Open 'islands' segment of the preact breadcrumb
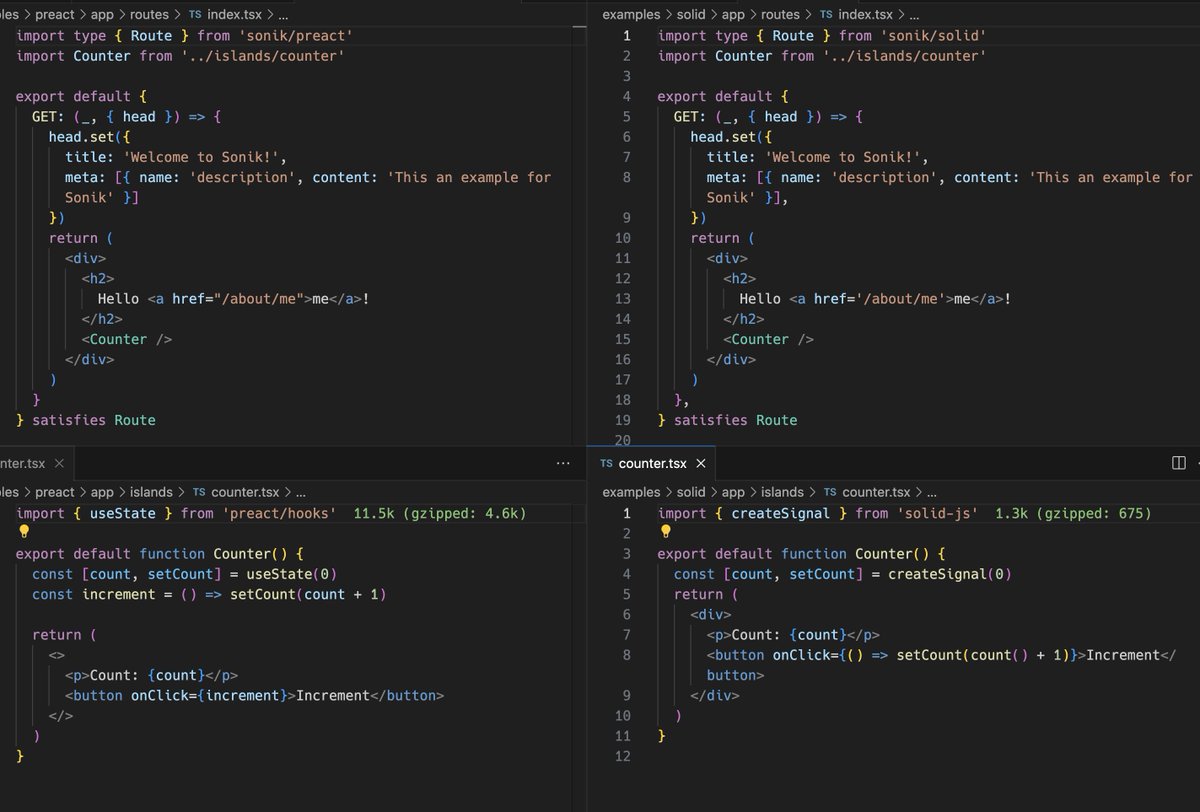The image size is (1200, 812). pyautogui.click(x=151, y=492)
